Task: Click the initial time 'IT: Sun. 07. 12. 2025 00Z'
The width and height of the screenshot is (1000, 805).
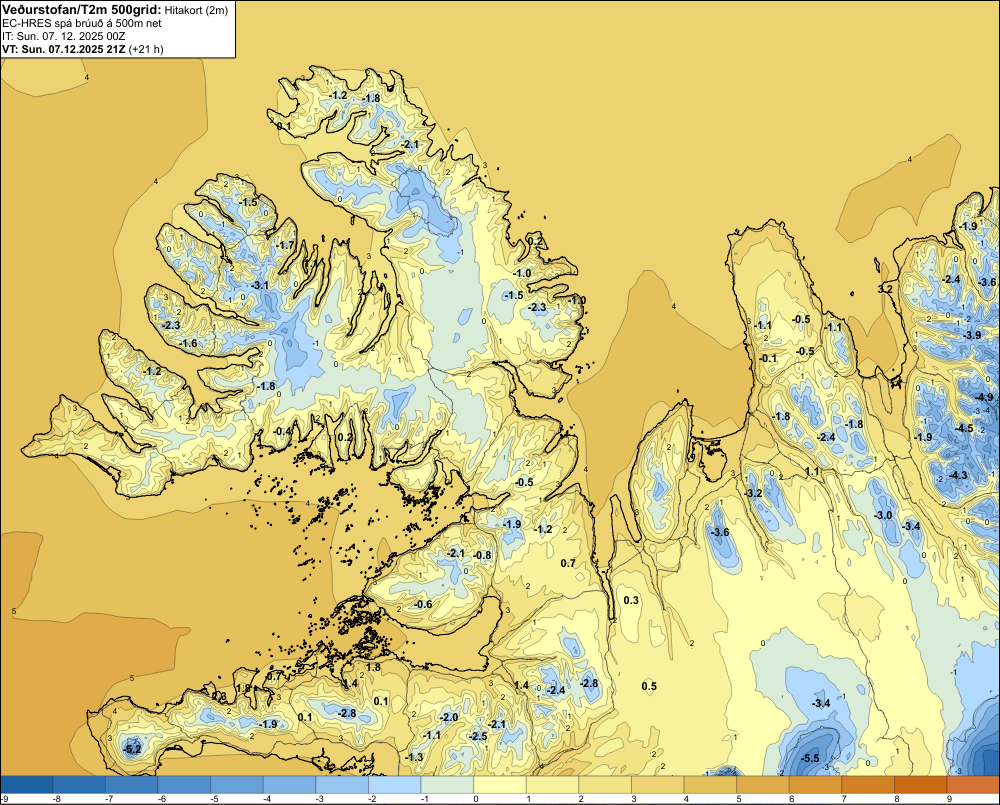Action: click(64, 36)
